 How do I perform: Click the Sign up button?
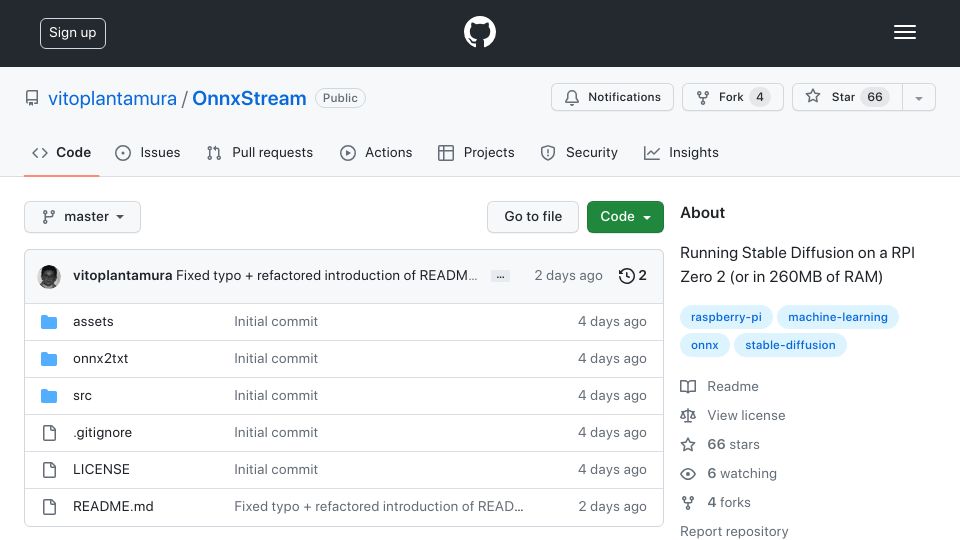coord(73,33)
